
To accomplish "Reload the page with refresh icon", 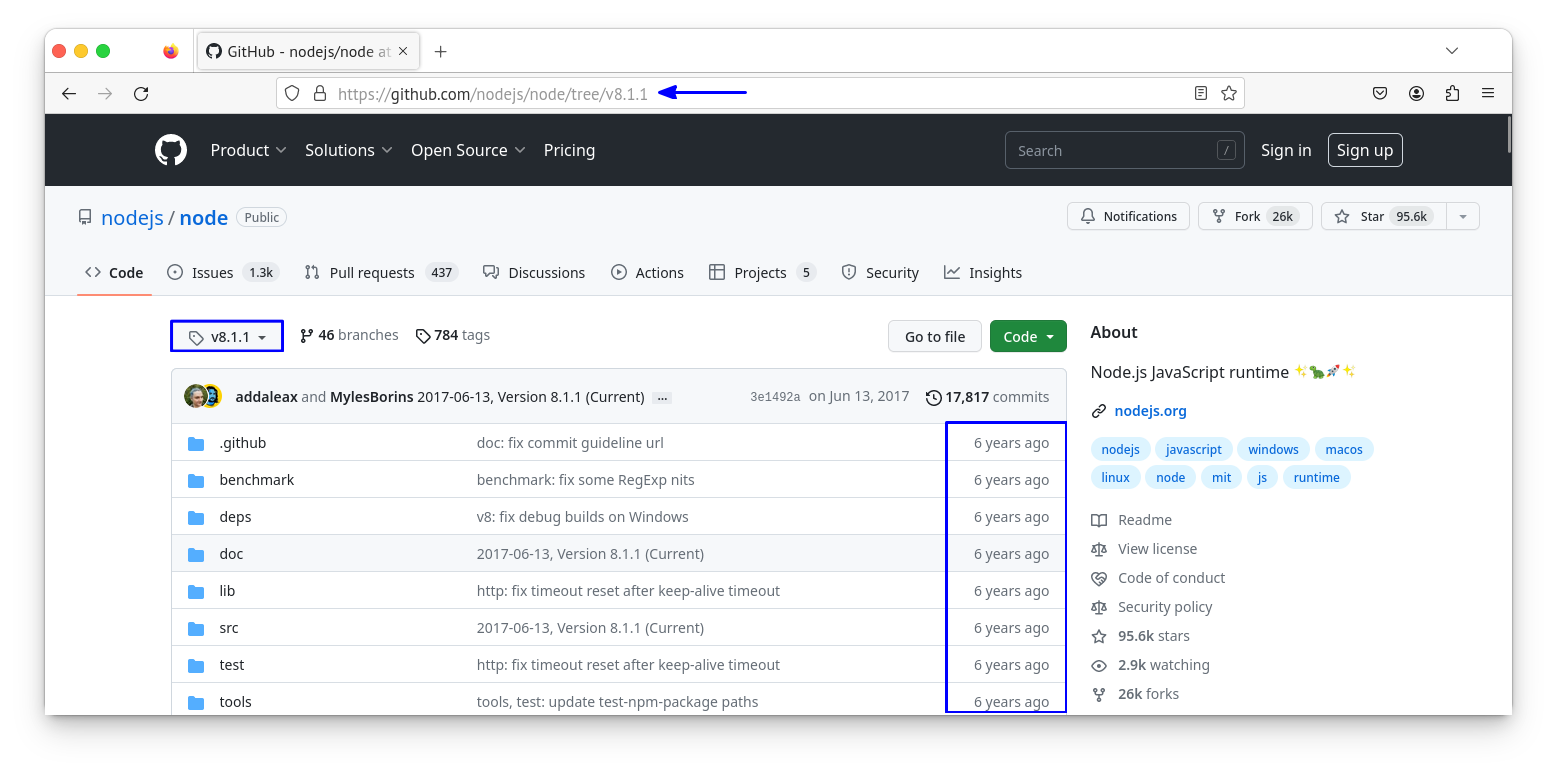I will [141, 93].
